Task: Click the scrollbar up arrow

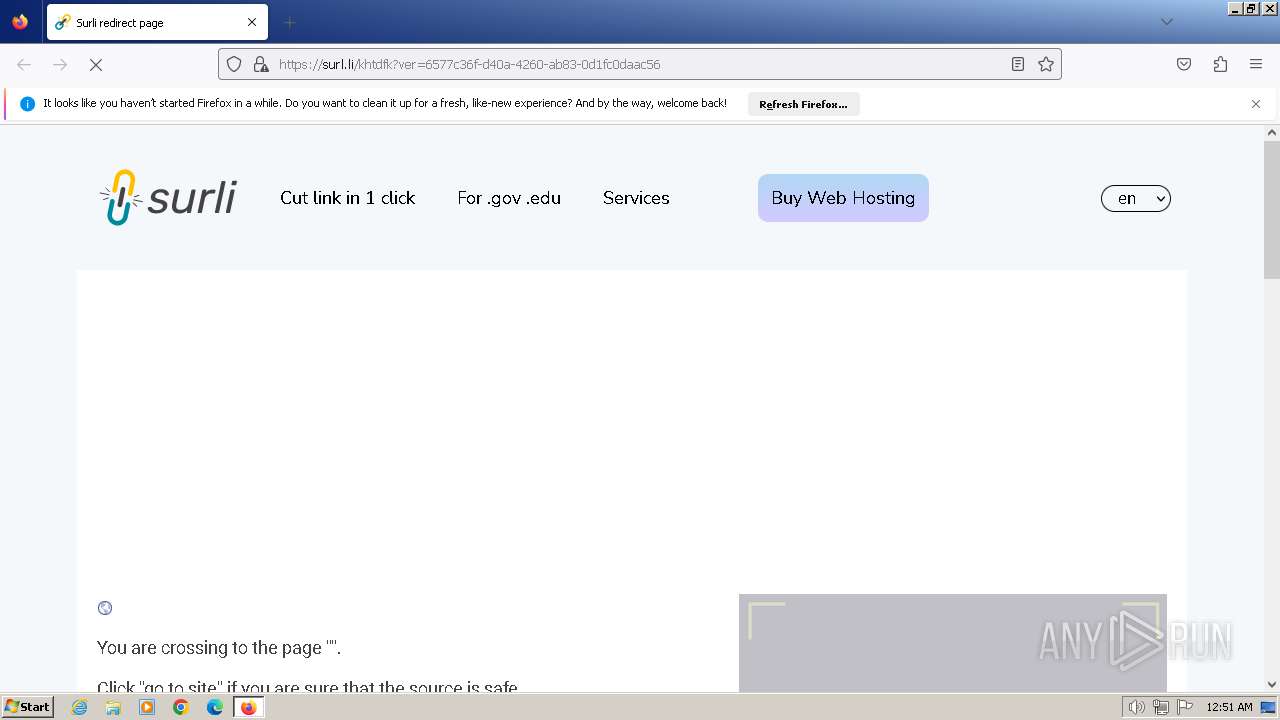Action: [1272, 132]
